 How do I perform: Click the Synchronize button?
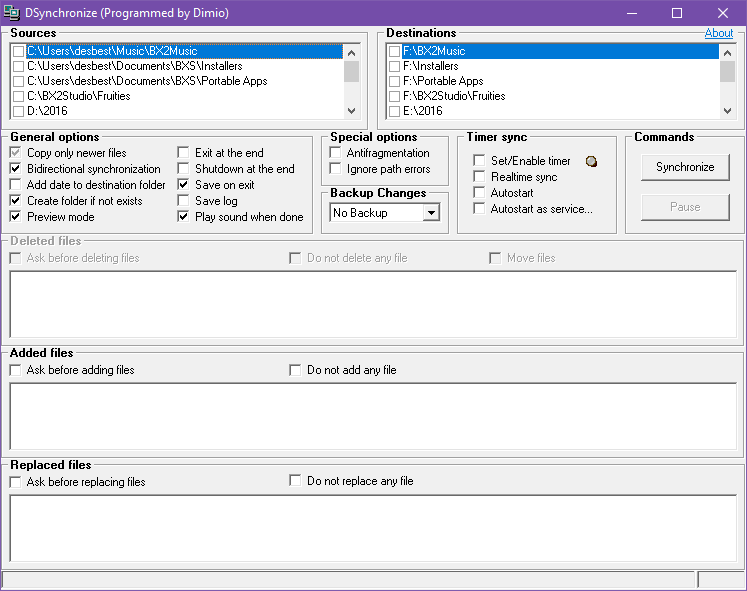[x=685, y=167]
